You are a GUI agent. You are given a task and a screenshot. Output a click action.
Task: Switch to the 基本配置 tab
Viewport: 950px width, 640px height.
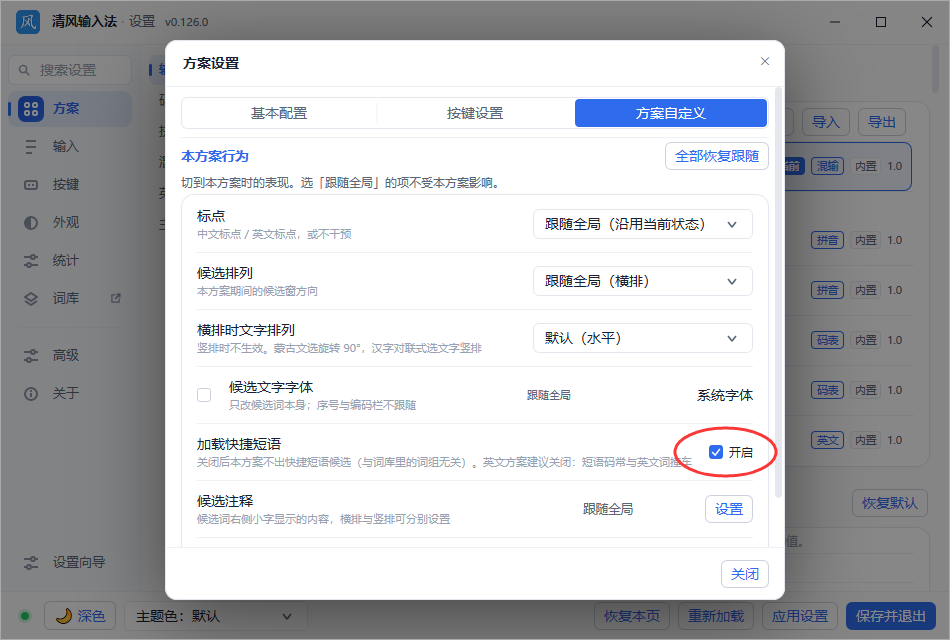(x=279, y=113)
